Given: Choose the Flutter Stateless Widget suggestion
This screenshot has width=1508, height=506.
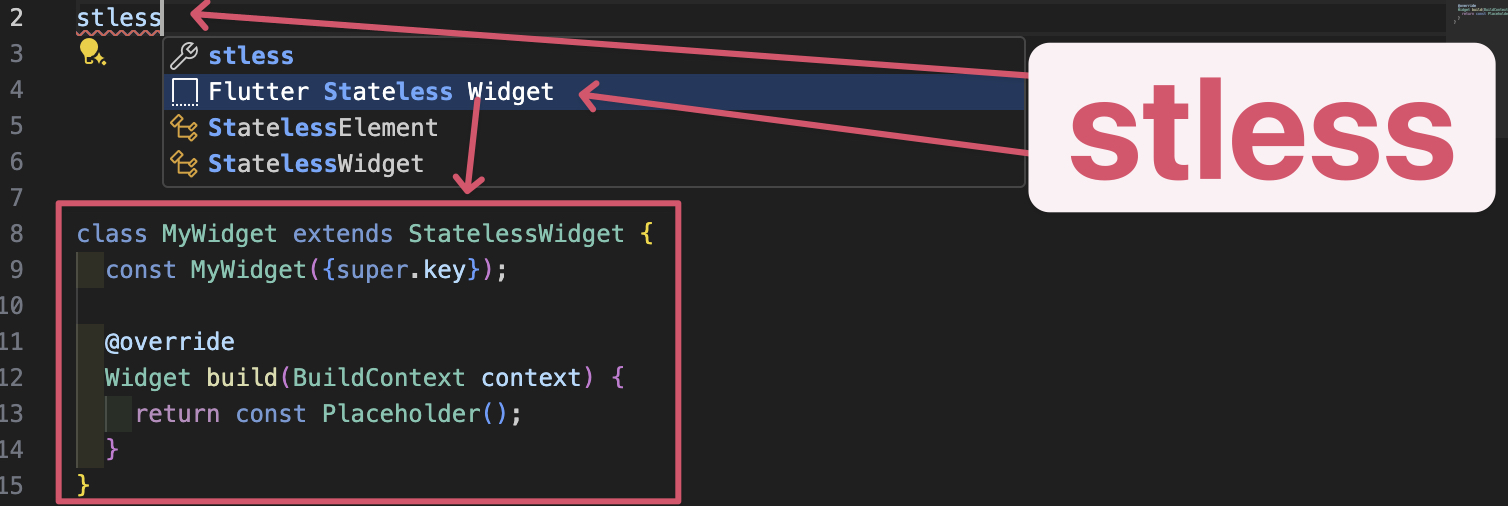Looking at the screenshot, I should pyautogui.click(x=380, y=93).
